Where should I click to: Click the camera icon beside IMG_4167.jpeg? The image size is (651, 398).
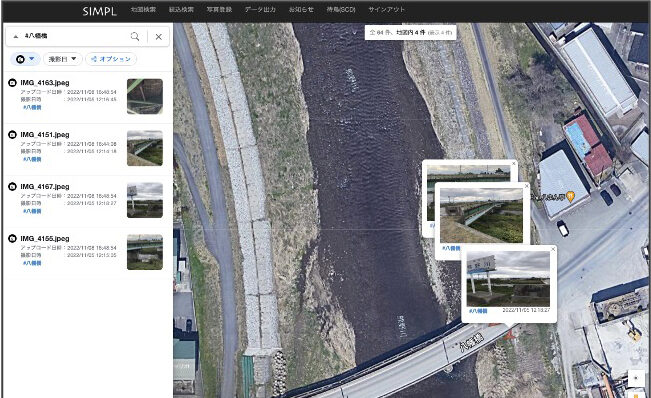click(12, 186)
